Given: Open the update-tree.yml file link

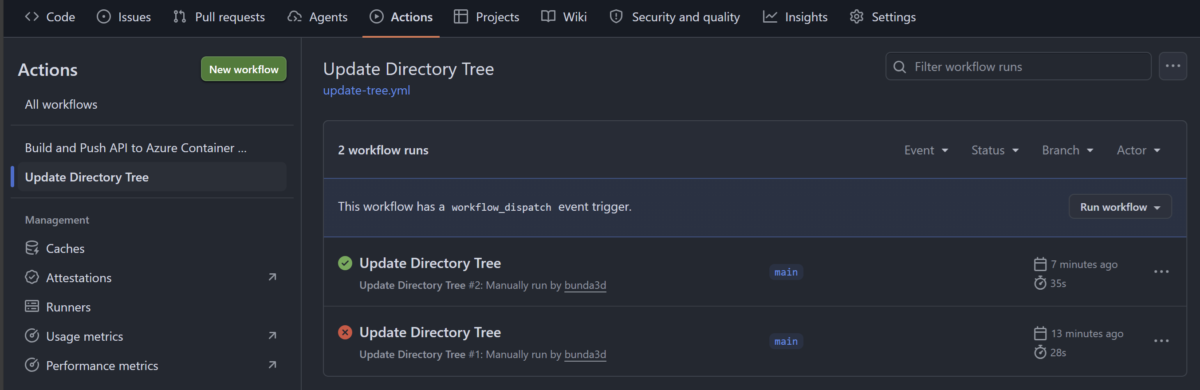Looking at the screenshot, I should [x=366, y=90].
